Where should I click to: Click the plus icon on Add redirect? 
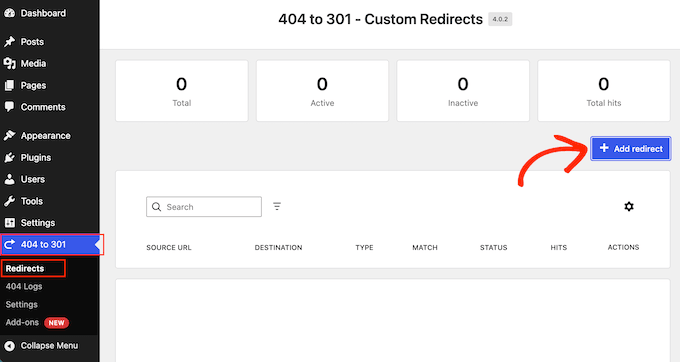click(604, 148)
